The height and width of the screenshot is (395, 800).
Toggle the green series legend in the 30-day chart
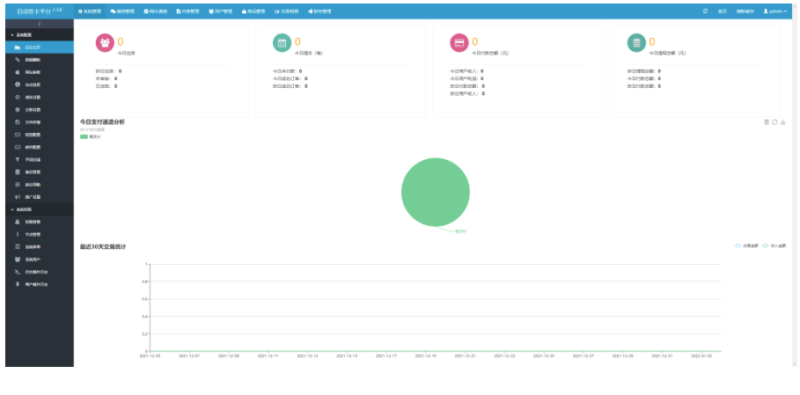(774, 246)
